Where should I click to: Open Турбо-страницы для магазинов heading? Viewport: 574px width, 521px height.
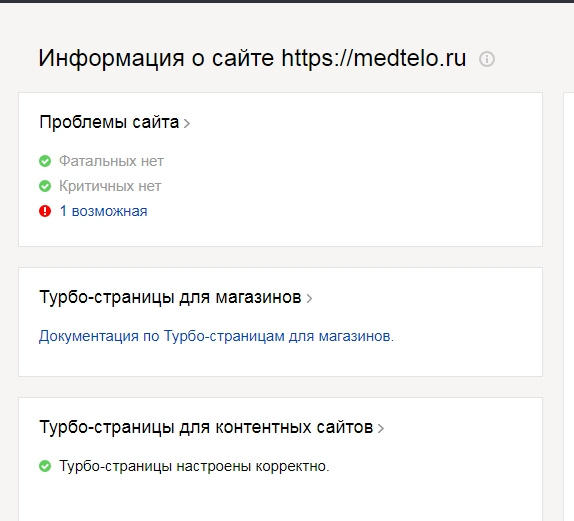tap(170, 297)
